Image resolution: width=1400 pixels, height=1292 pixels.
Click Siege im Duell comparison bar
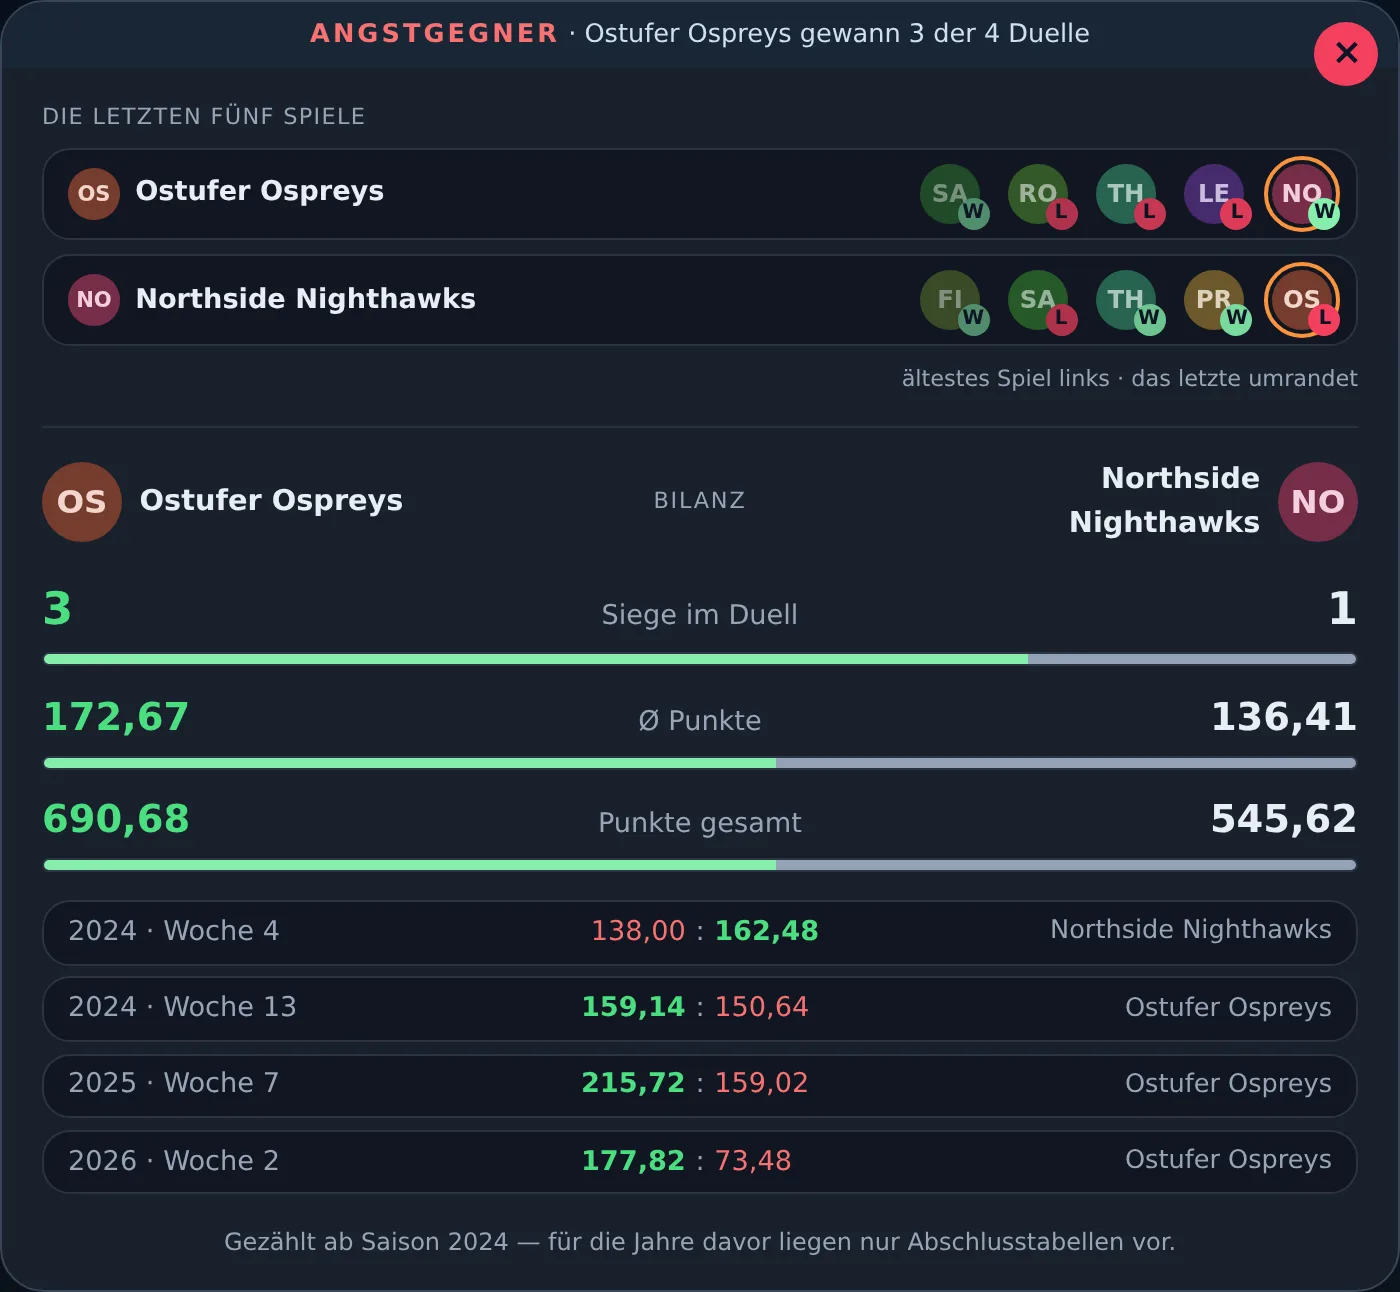tap(700, 659)
